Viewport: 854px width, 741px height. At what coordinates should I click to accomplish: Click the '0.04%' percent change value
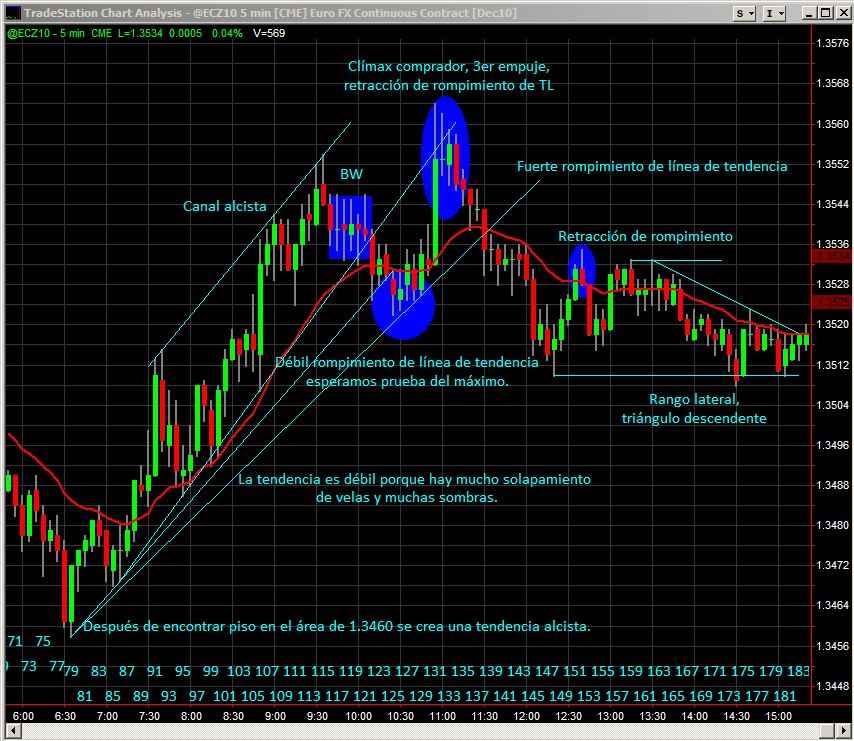click(227, 33)
